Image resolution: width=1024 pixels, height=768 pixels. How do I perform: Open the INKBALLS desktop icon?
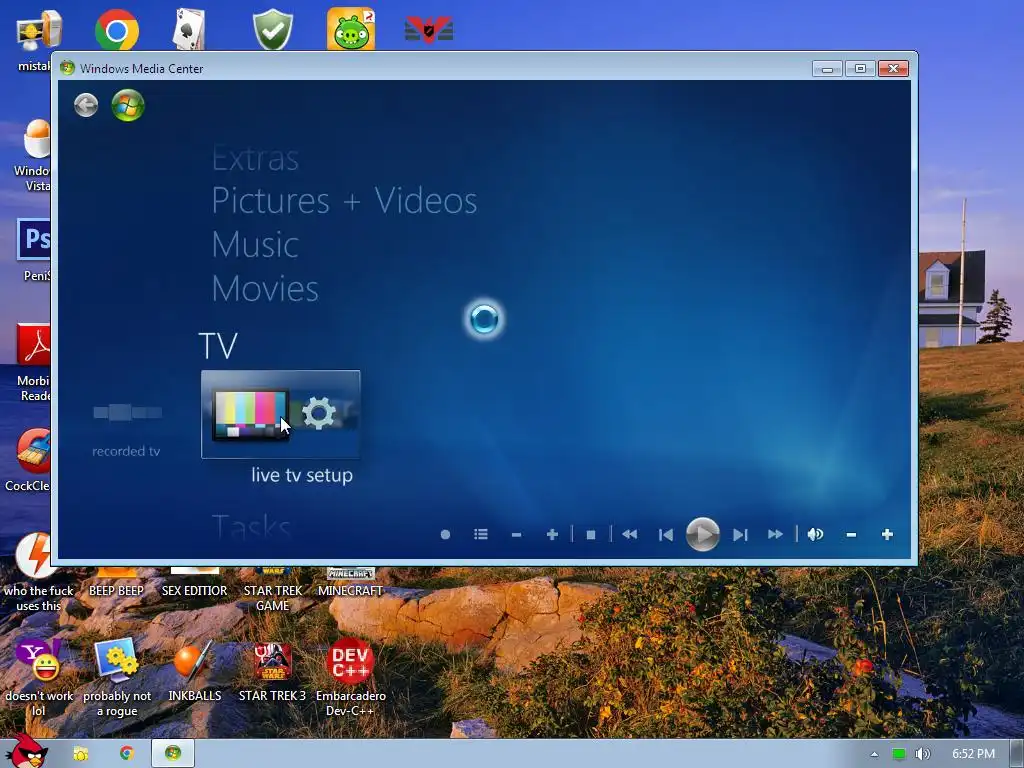click(x=195, y=671)
